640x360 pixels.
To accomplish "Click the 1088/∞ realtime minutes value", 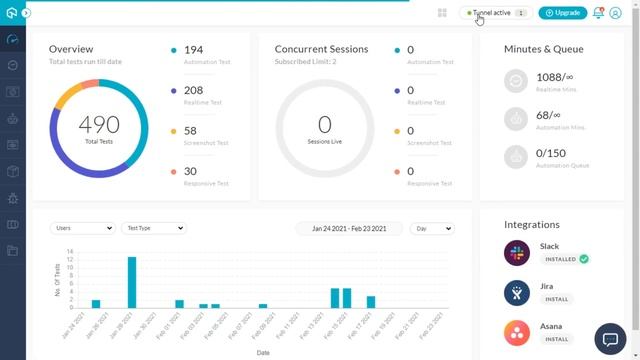I will coord(555,77).
